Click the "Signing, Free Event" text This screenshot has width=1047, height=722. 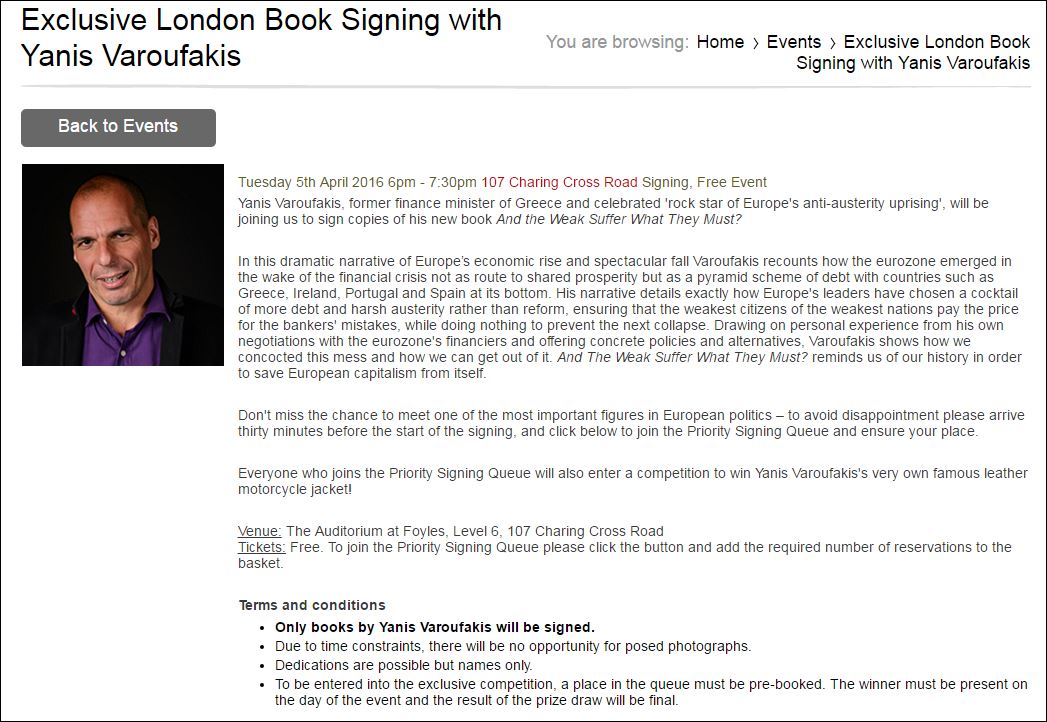tap(704, 182)
